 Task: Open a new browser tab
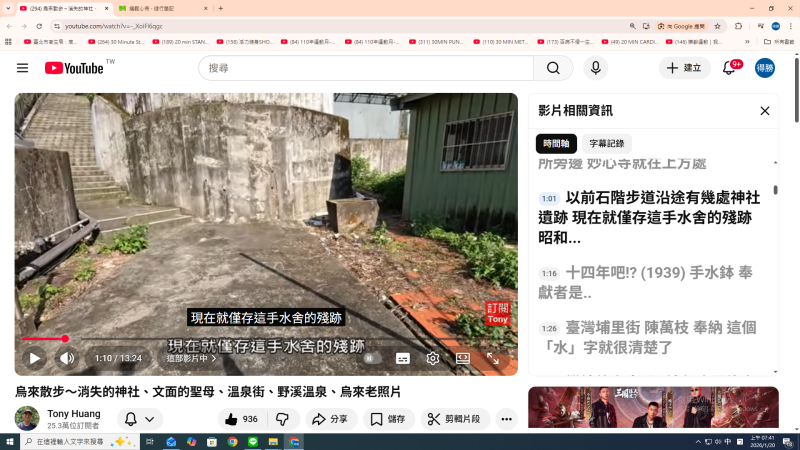pyautogui.click(x=221, y=8)
